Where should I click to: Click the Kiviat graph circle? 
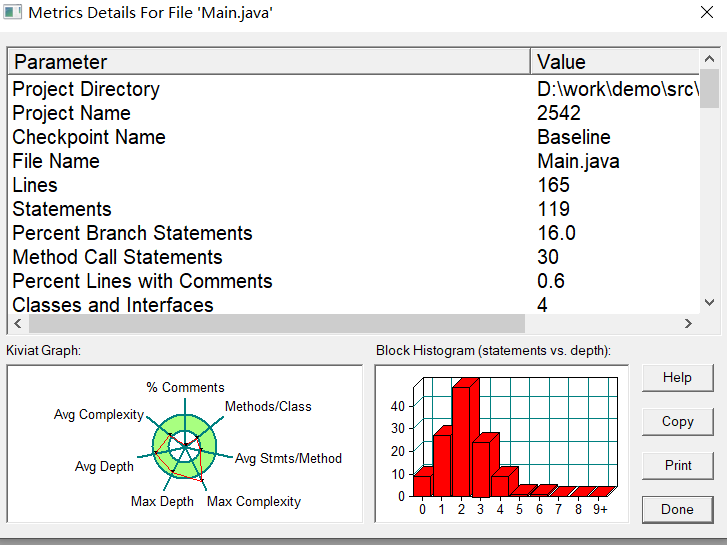(185, 445)
